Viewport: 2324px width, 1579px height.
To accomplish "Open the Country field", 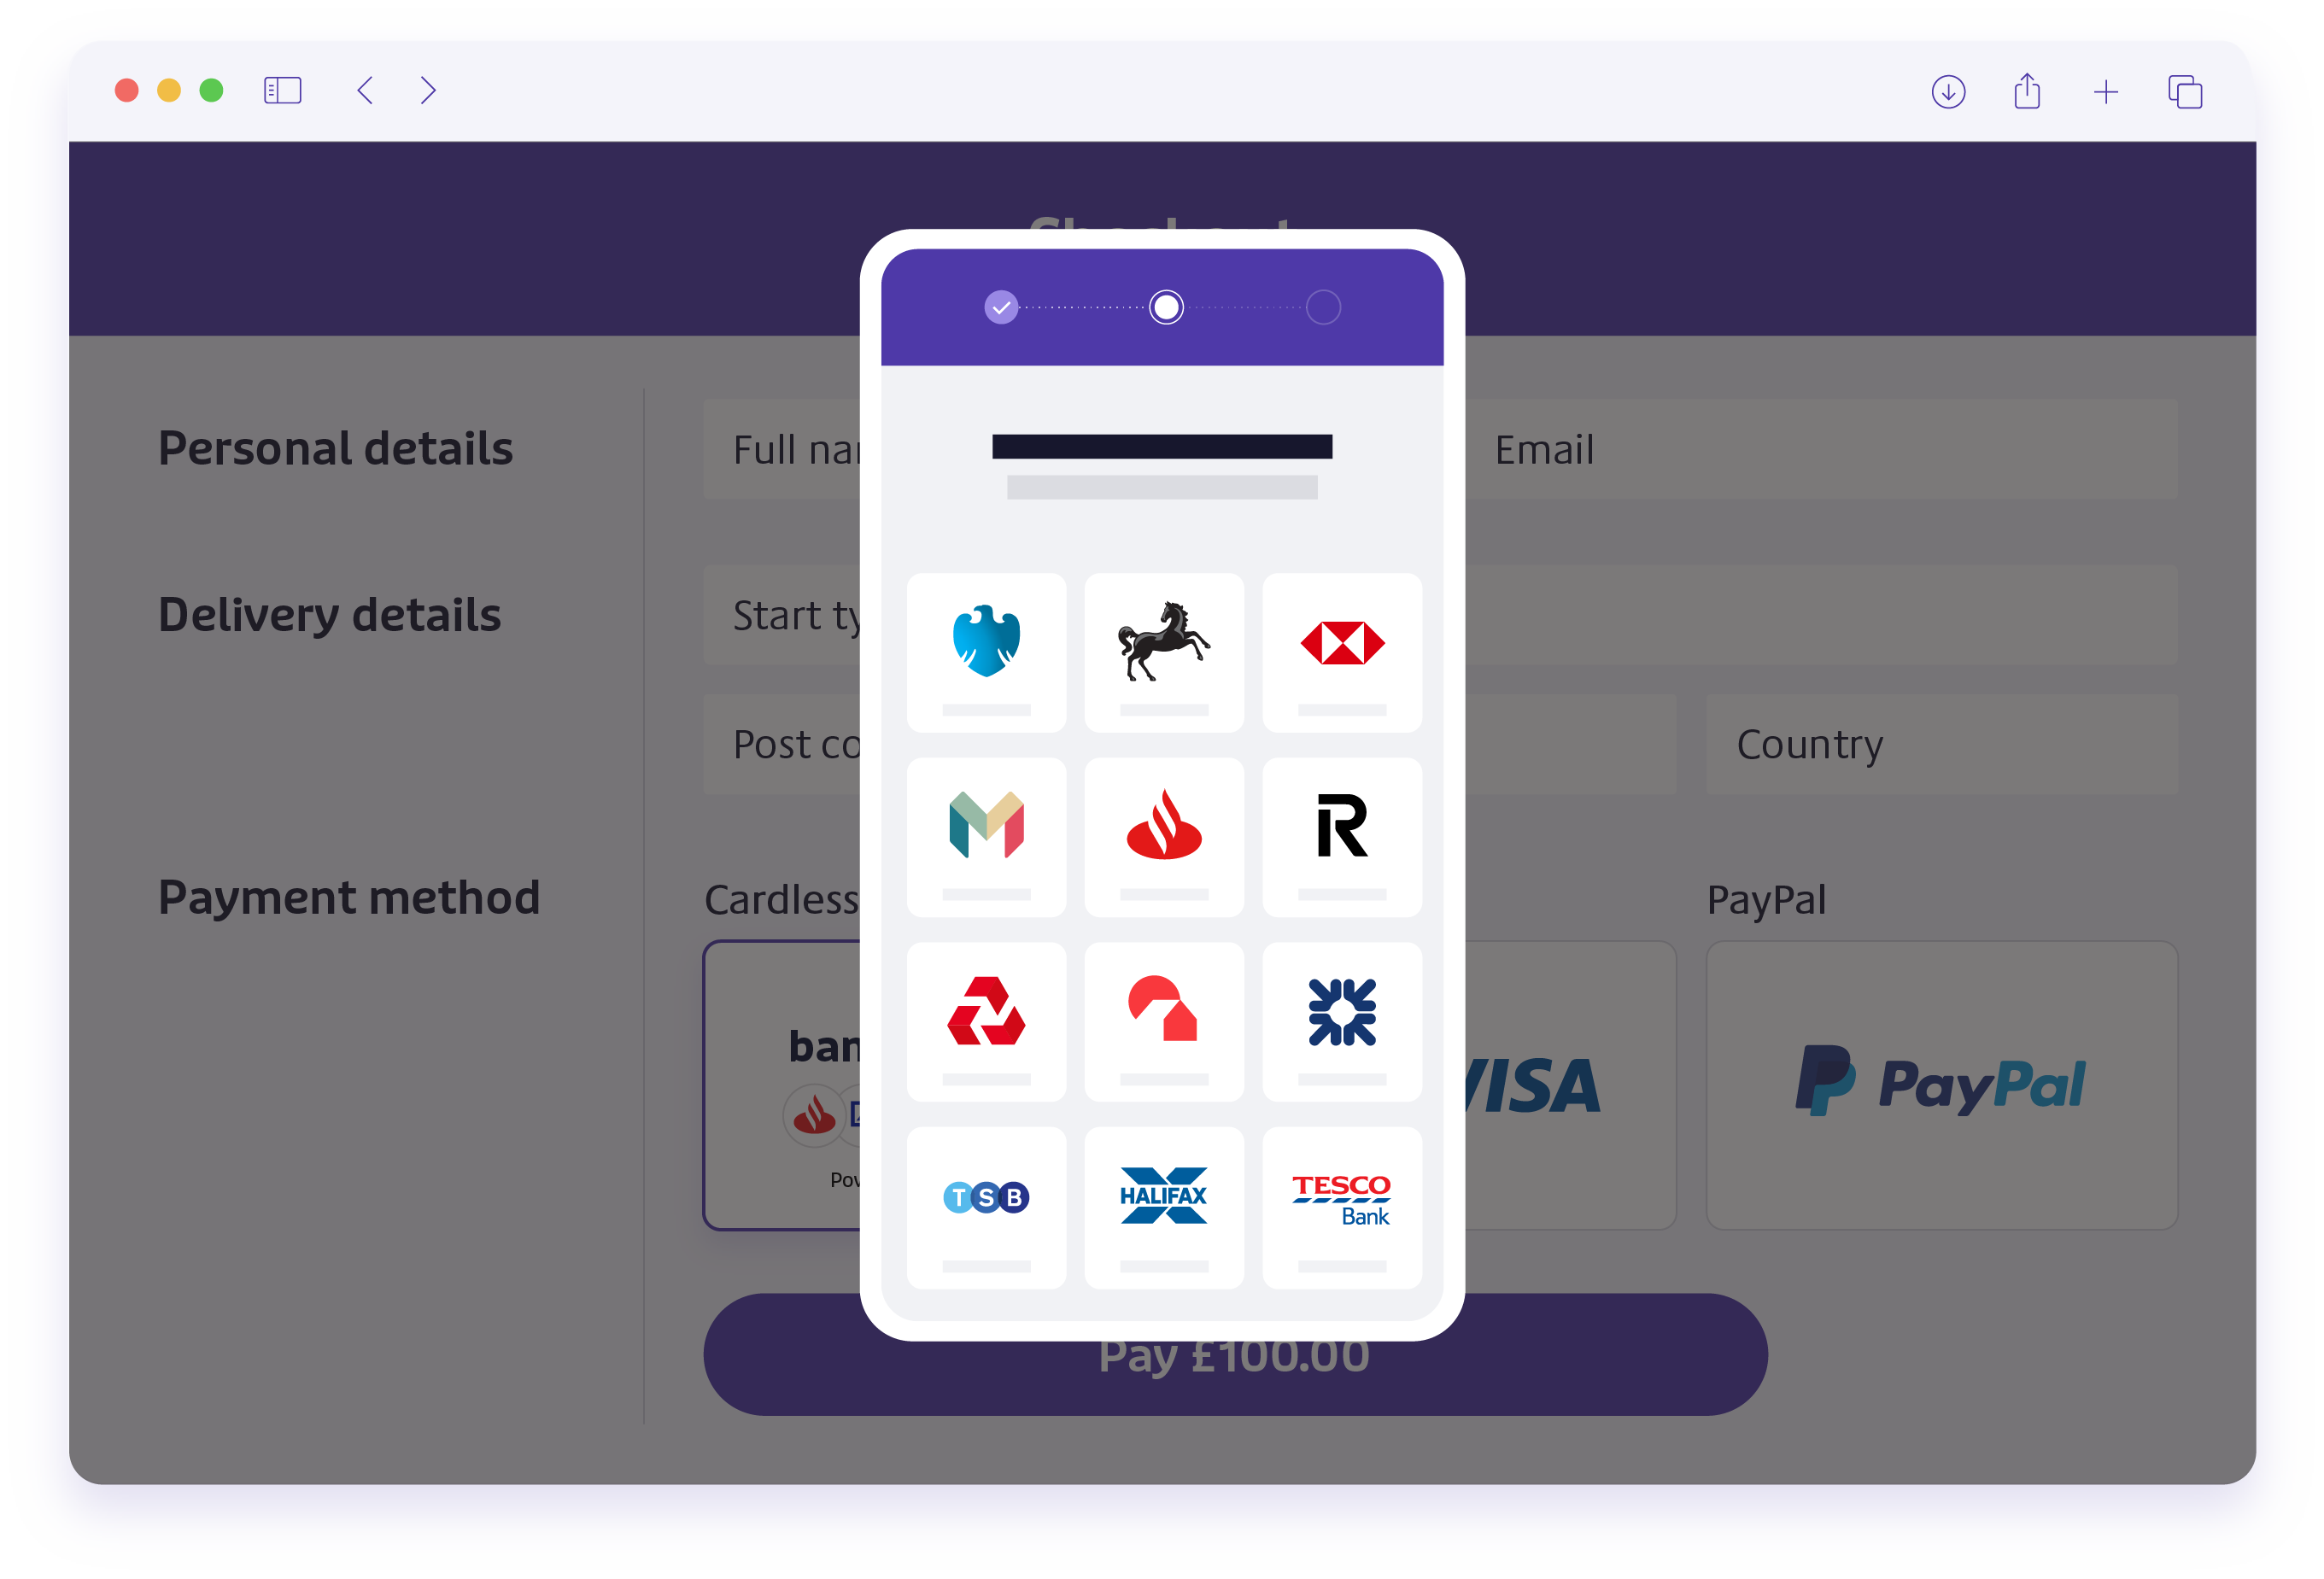I will pos(1941,744).
